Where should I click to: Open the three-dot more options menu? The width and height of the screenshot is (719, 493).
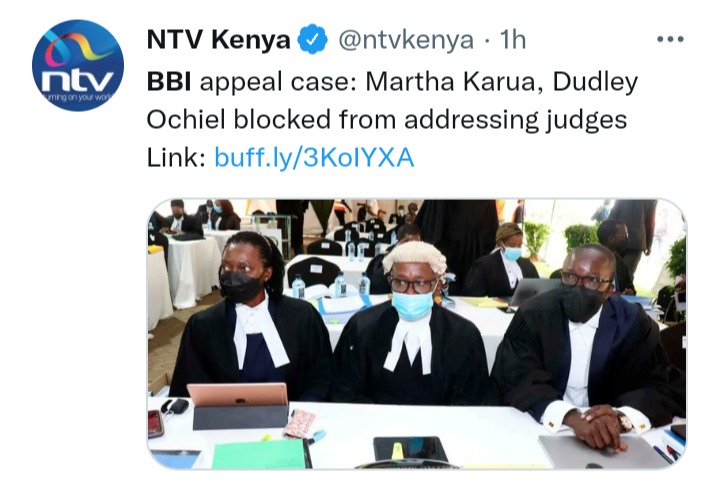point(670,39)
